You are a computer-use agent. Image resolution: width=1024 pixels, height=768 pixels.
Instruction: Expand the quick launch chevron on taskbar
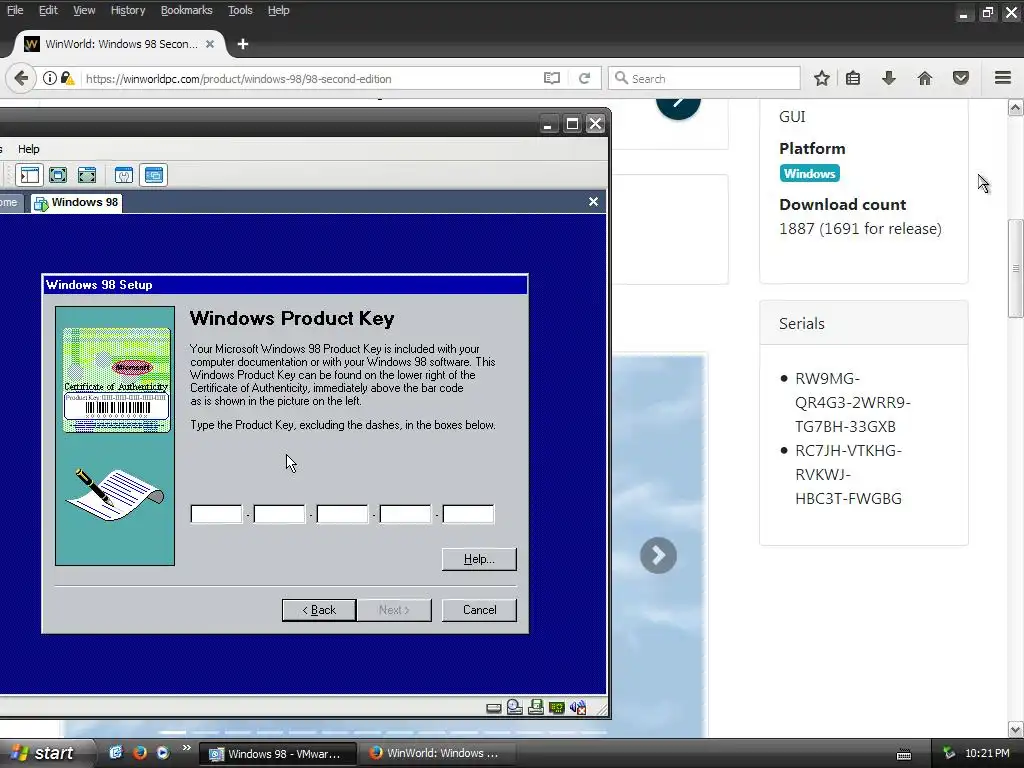[186, 748]
